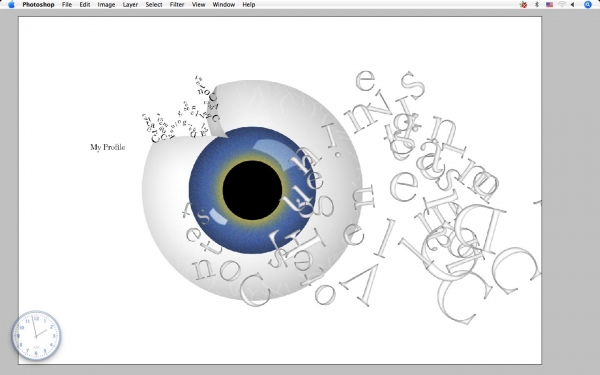
Task: Open the Image menu
Action: tap(106, 5)
